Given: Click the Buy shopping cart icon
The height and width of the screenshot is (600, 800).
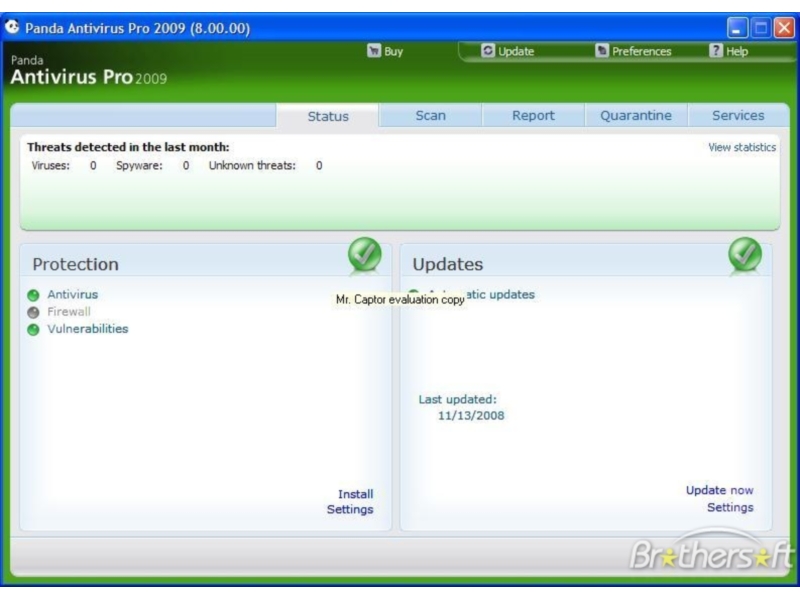Looking at the screenshot, I should coord(374,51).
